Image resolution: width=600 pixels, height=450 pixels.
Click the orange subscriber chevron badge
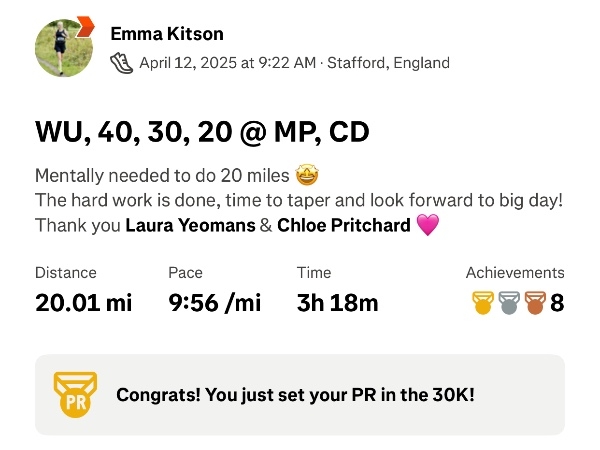coord(85,27)
